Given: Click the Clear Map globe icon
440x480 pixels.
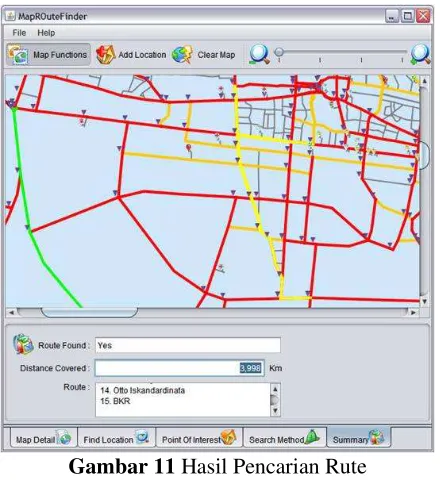Looking at the screenshot, I should click(x=182, y=55).
